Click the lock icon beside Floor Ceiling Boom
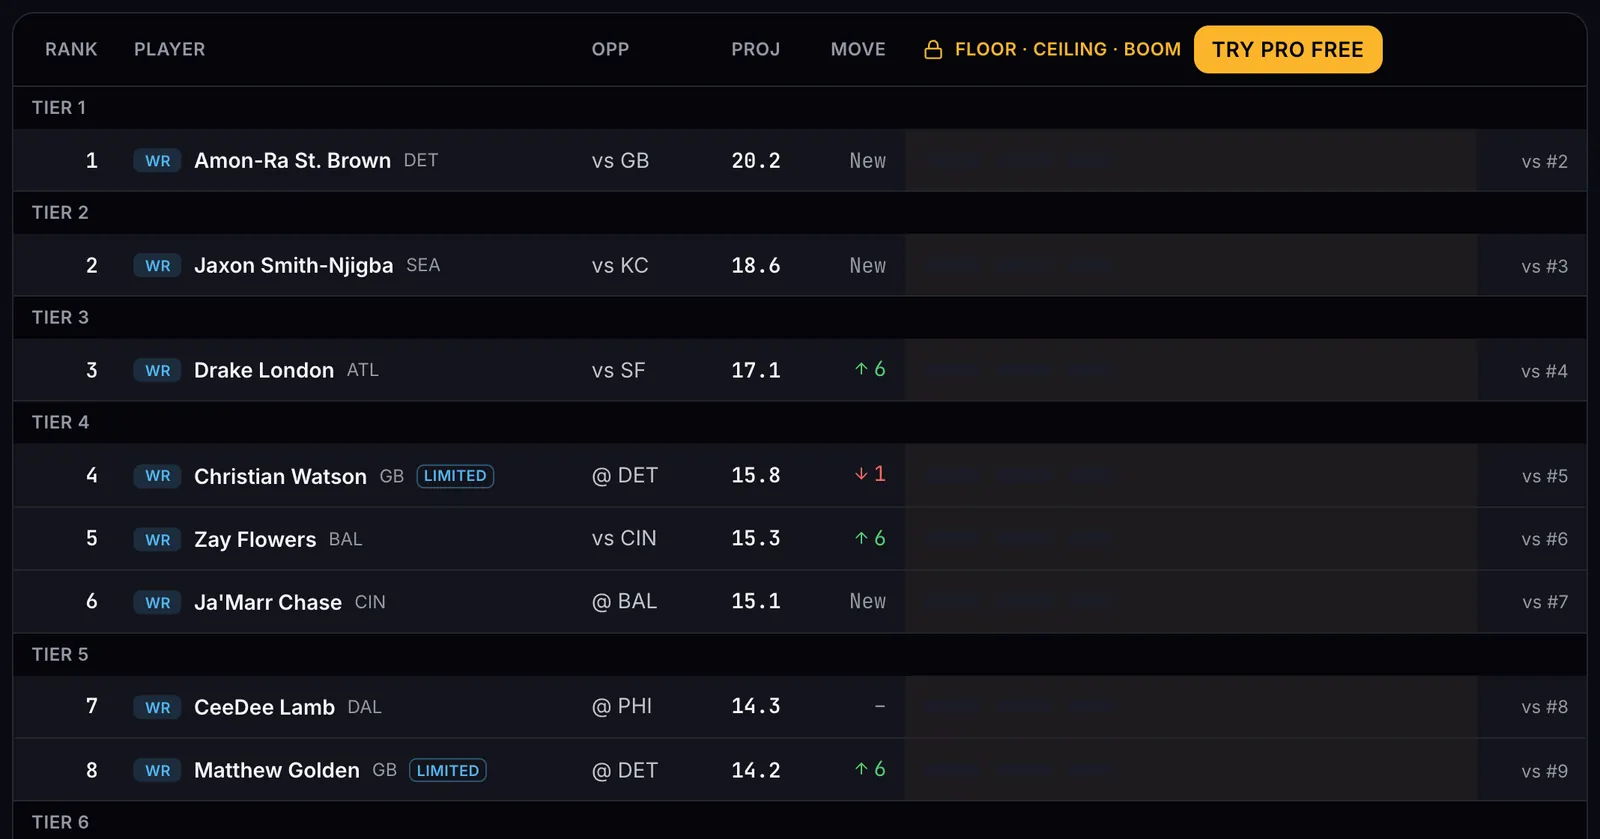This screenshot has height=839, width=1600. pyautogui.click(x=933, y=49)
